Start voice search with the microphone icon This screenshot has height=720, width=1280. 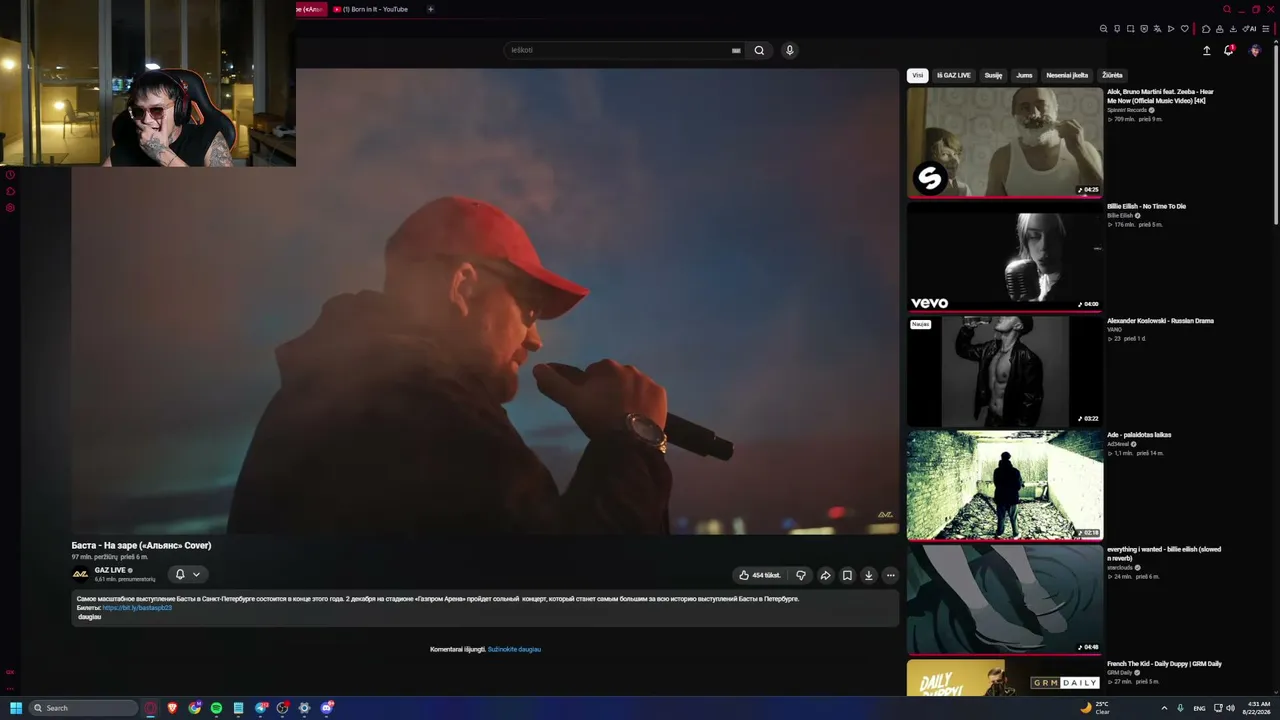coord(789,50)
